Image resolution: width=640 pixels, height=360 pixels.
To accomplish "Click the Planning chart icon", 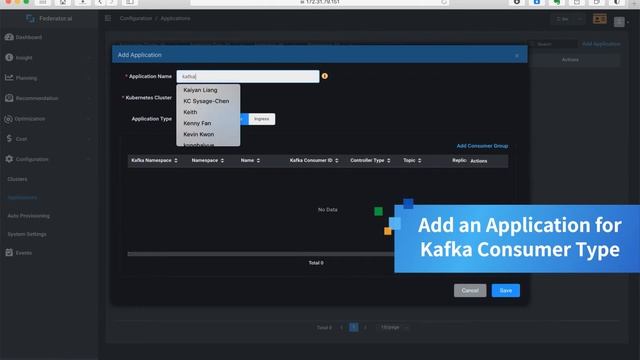I will [x=9, y=78].
